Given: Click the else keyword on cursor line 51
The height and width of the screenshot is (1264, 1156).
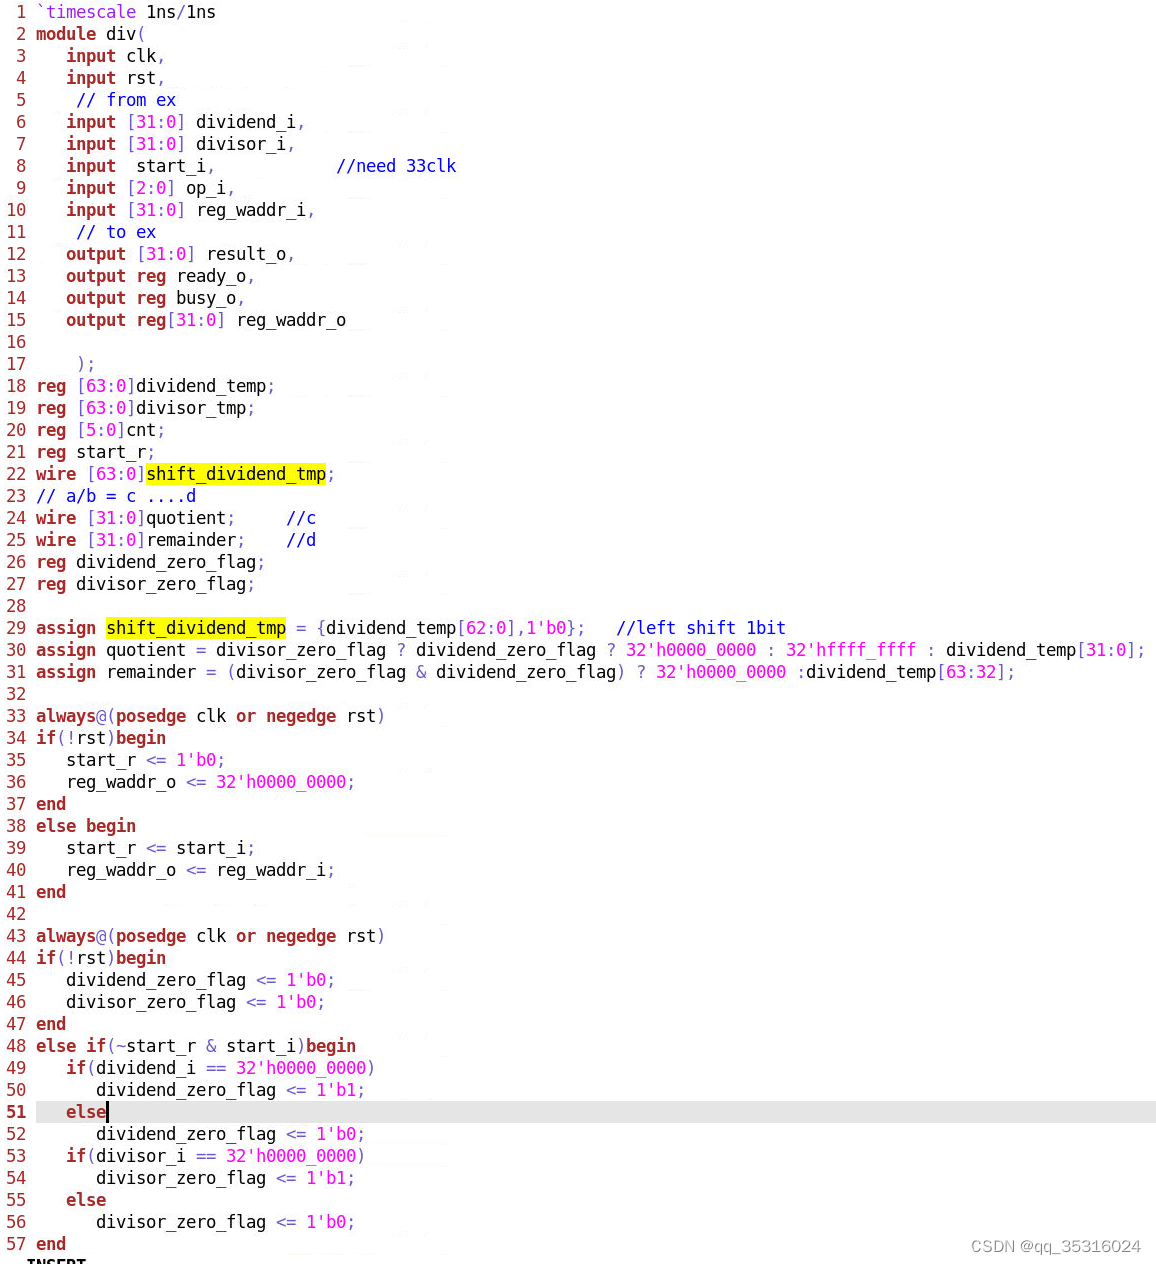Looking at the screenshot, I should coord(85,1112).
